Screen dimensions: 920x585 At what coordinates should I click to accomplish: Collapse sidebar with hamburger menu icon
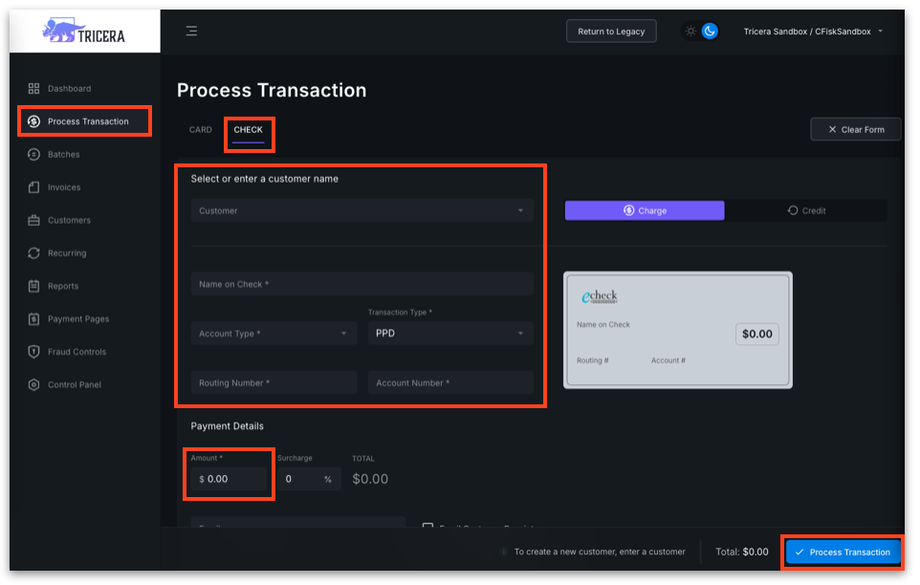pyautogui.click(x=191, y=31)
